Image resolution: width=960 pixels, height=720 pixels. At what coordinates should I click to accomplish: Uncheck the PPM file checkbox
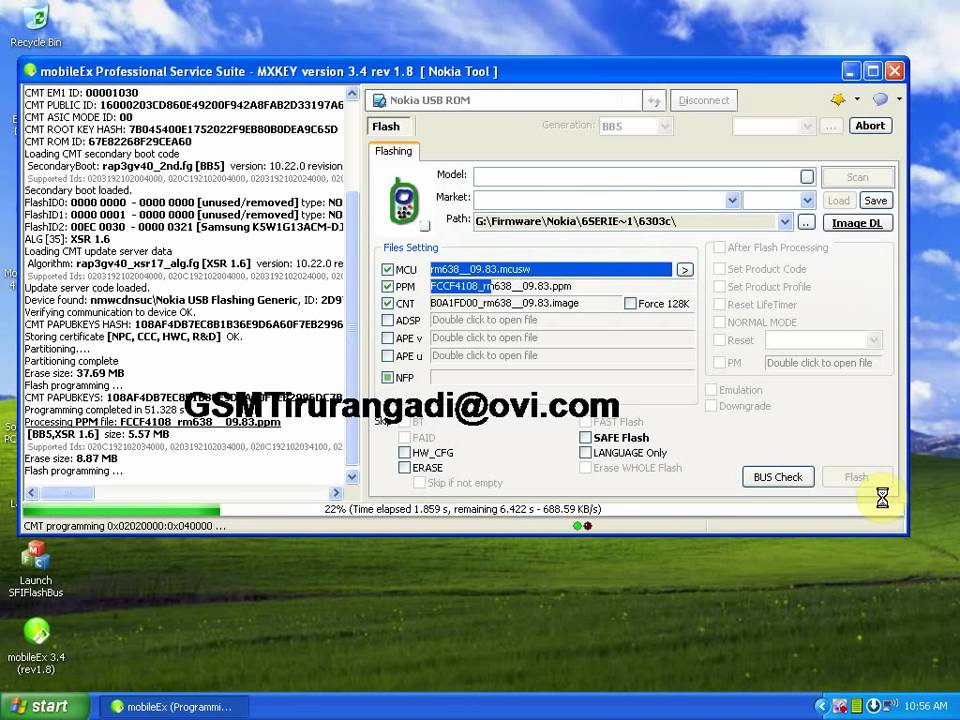coord(388,287)
